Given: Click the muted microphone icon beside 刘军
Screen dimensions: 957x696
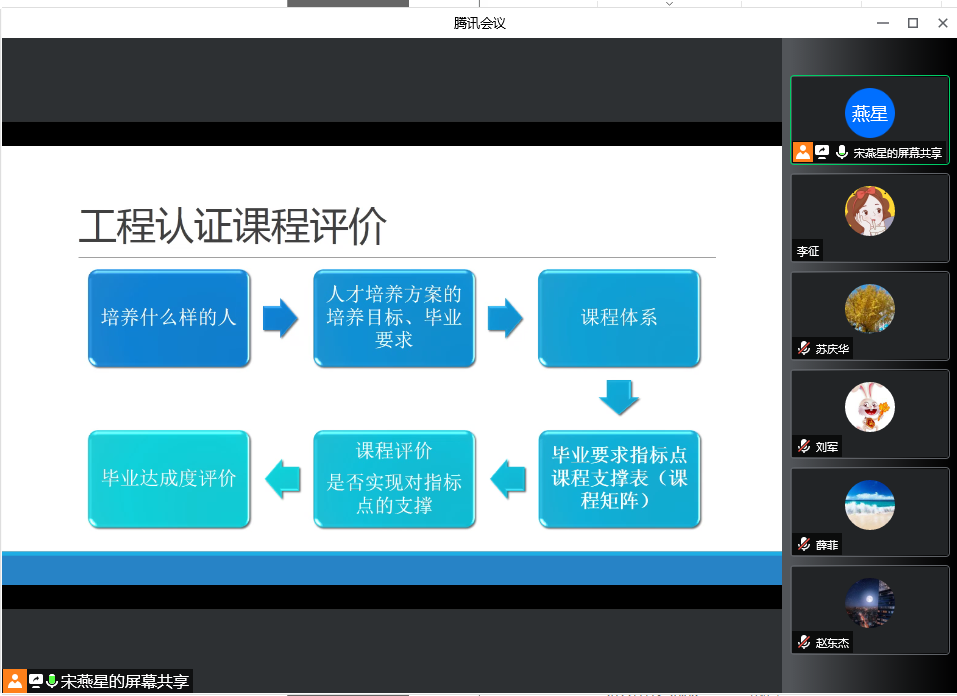Looking at the screenshot, I should [803, 446].
